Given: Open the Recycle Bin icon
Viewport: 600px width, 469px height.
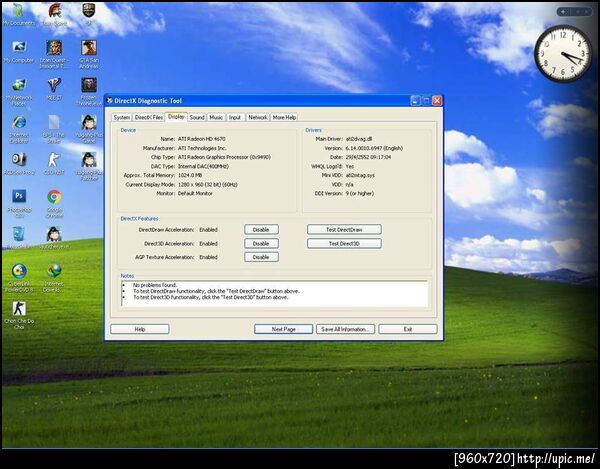Looking at the screenshot, I should click(19, 237).
